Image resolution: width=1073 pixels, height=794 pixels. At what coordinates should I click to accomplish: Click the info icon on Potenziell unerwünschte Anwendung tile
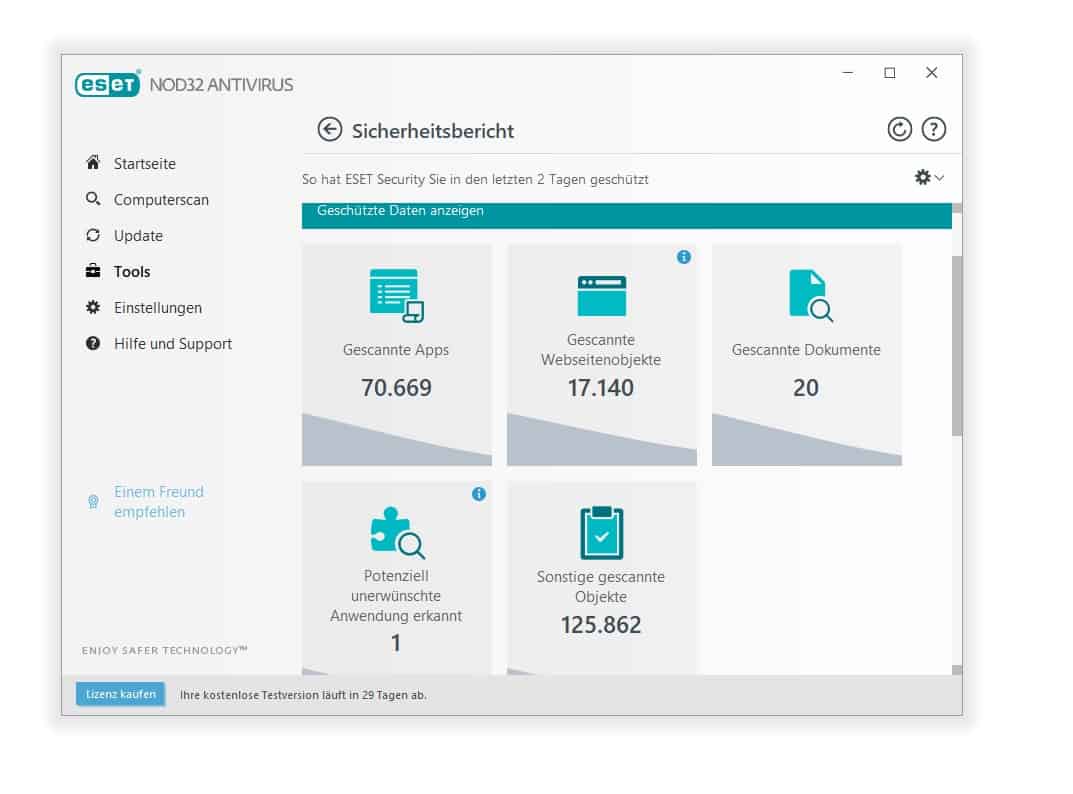[479, 494]
